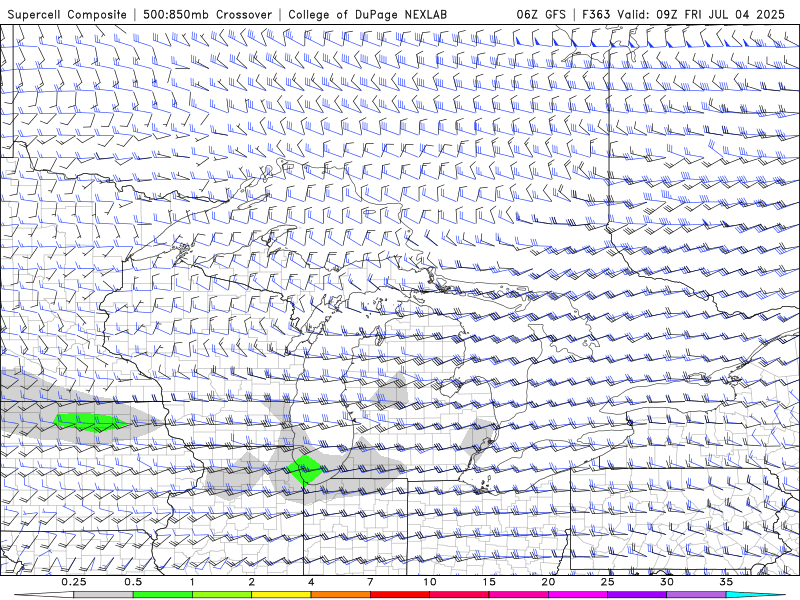Click the green shaded area near the Minnesota-Iowa border

pos(90,422)
